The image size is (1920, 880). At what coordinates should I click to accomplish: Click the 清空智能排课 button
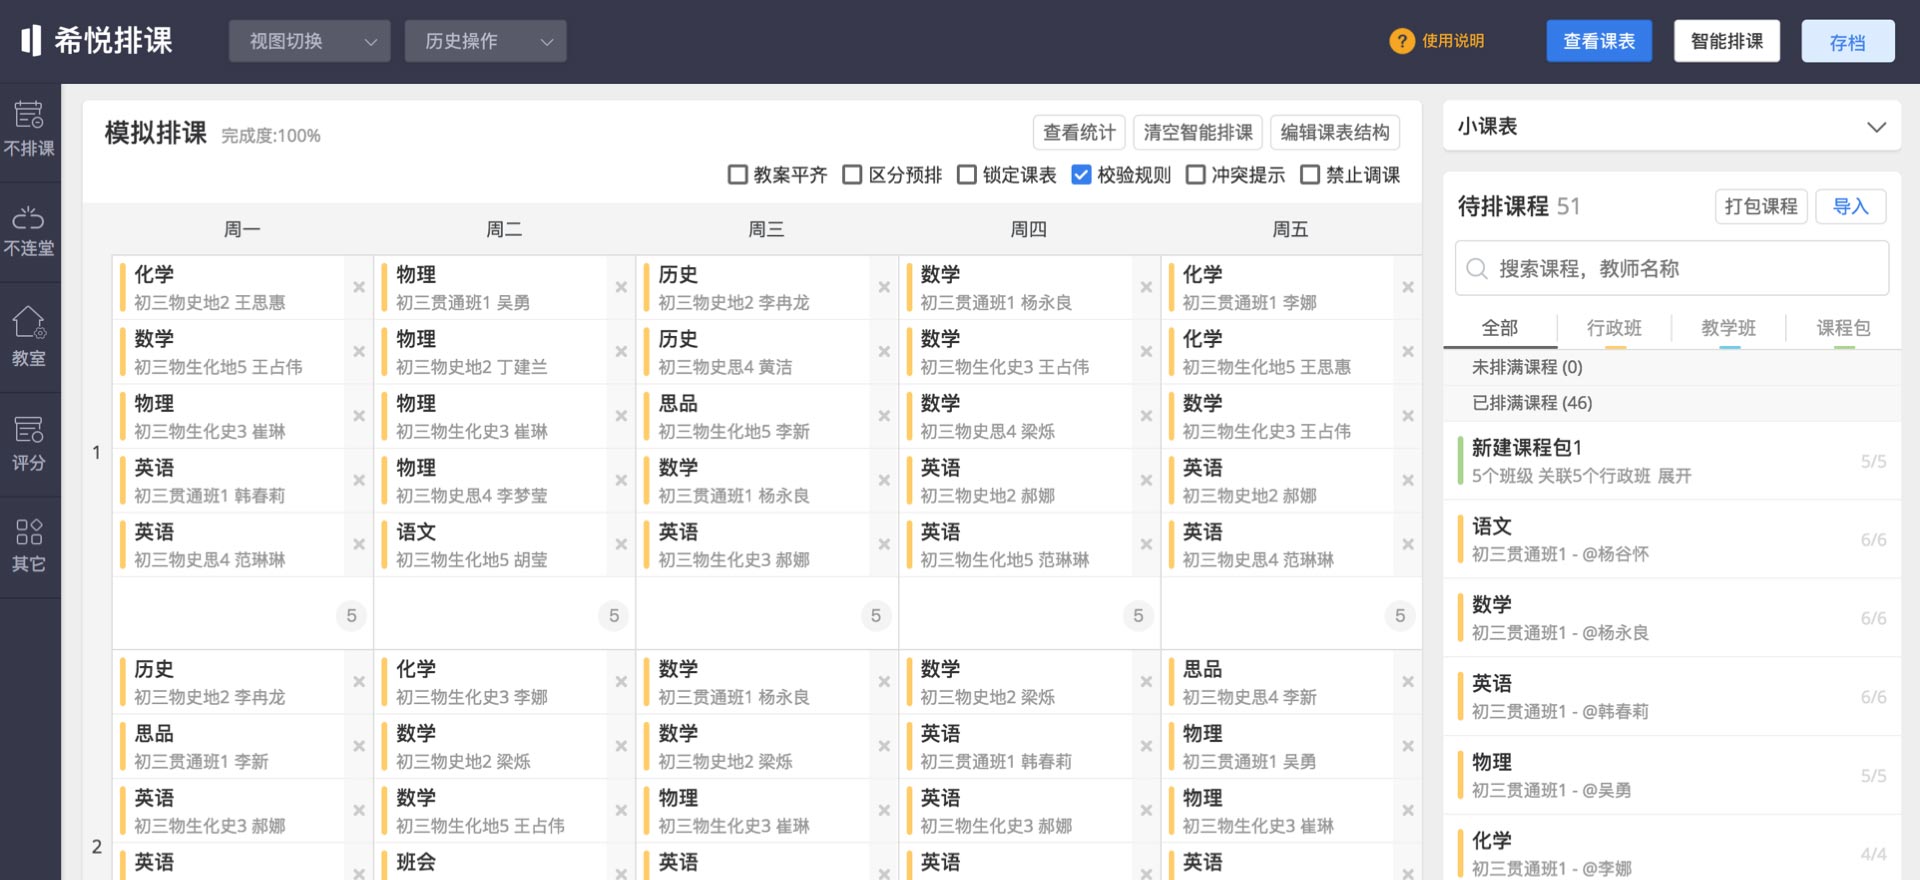(1198, 132)
